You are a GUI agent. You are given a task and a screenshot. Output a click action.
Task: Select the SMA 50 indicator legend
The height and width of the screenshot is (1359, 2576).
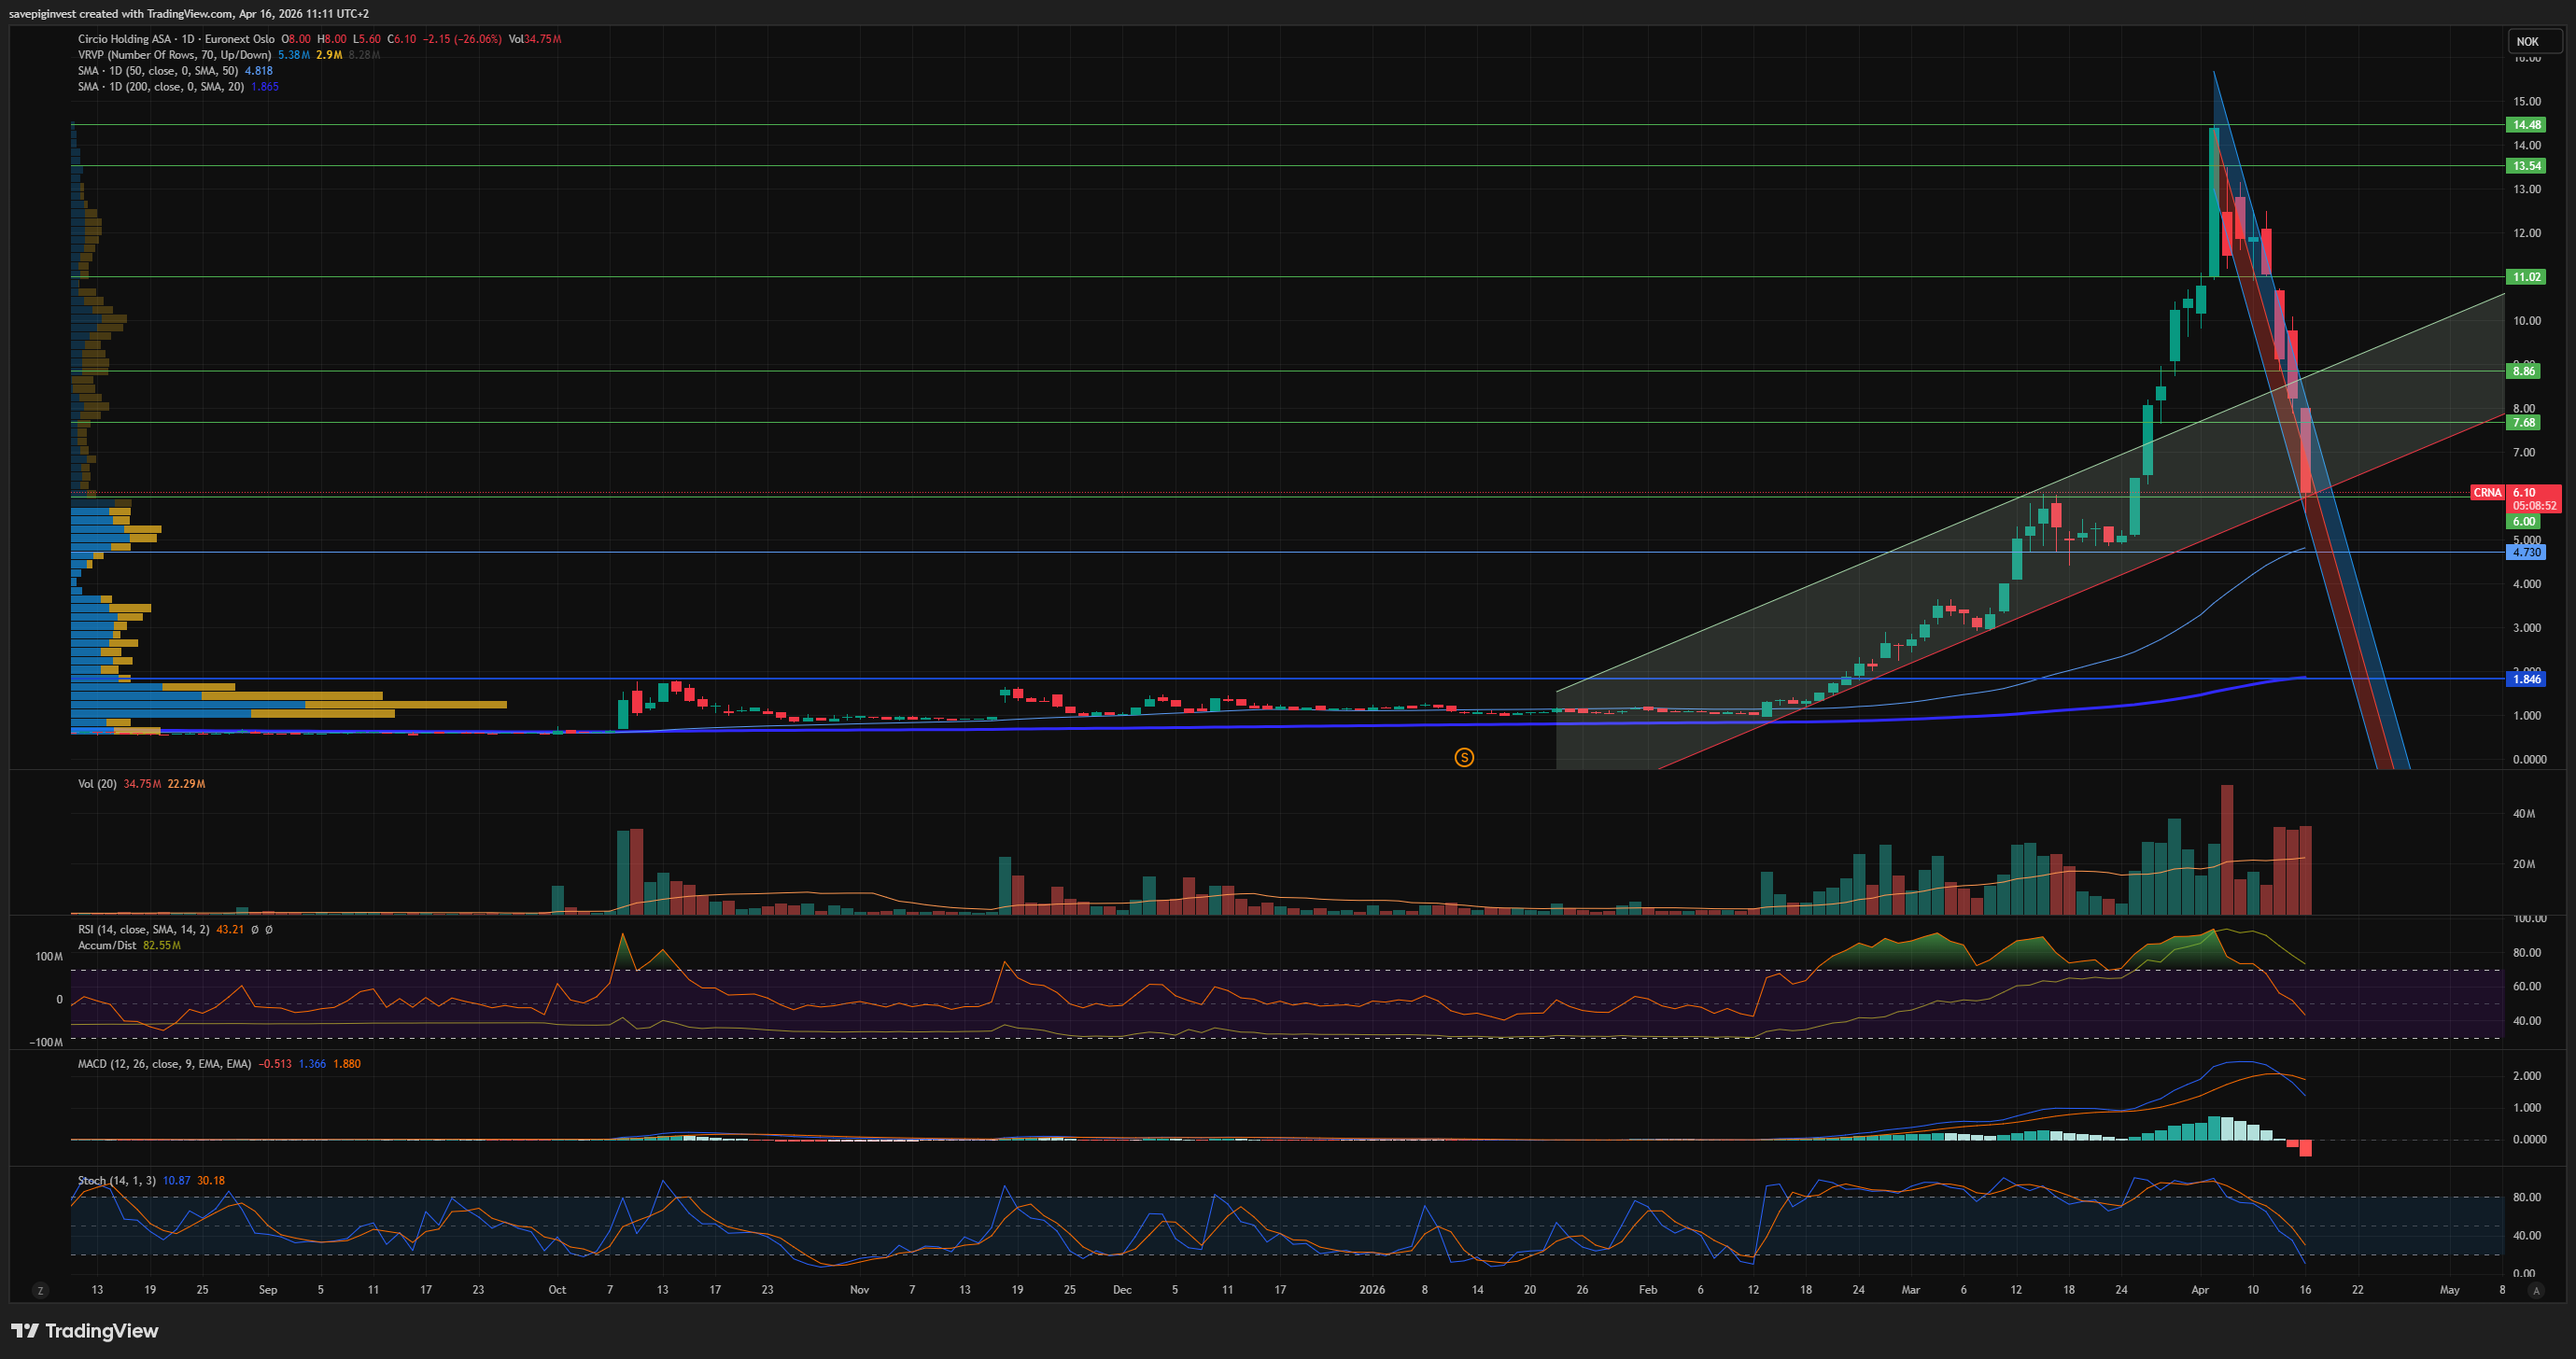157,71
